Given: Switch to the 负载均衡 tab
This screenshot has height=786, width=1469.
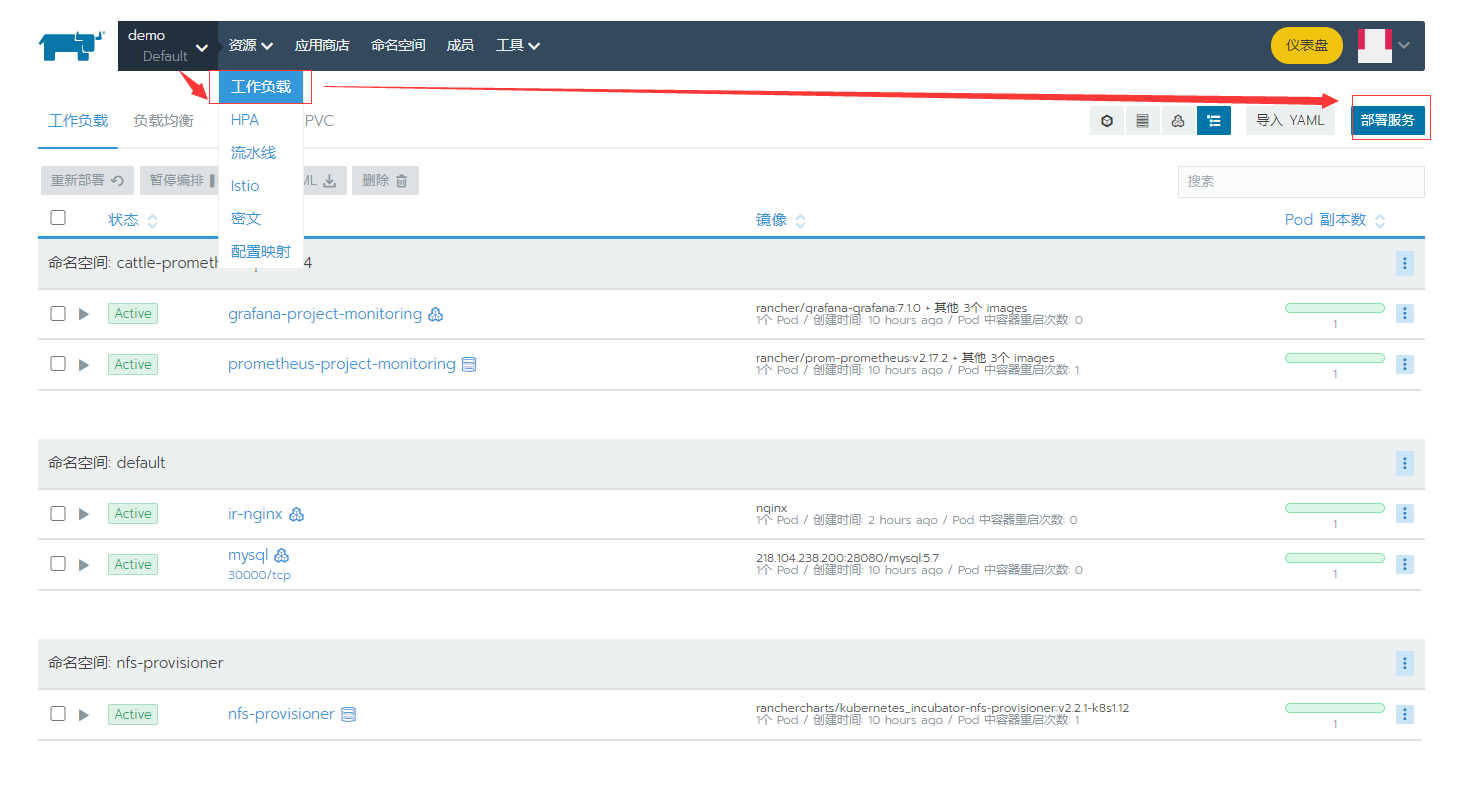Looking at the screenshot, I should point(163,120).
